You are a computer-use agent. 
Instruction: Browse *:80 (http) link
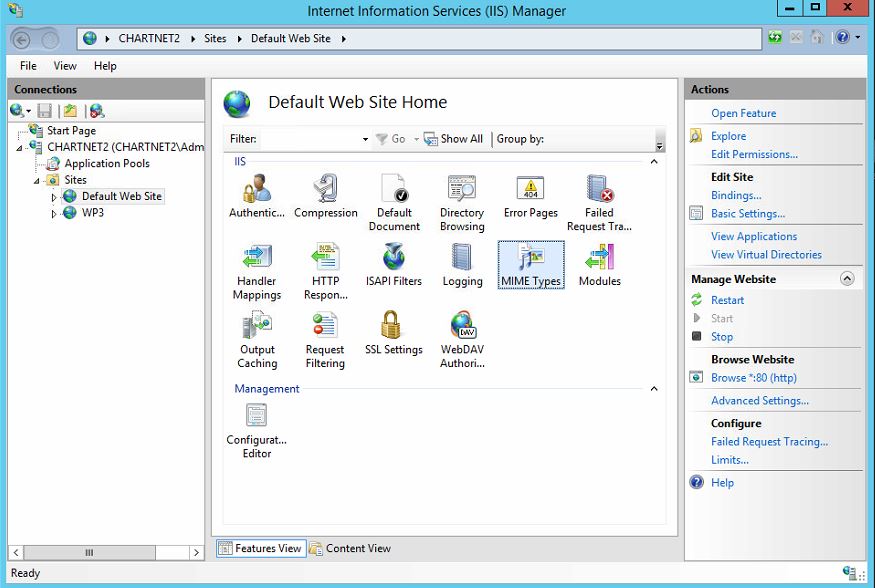point(753,378)
